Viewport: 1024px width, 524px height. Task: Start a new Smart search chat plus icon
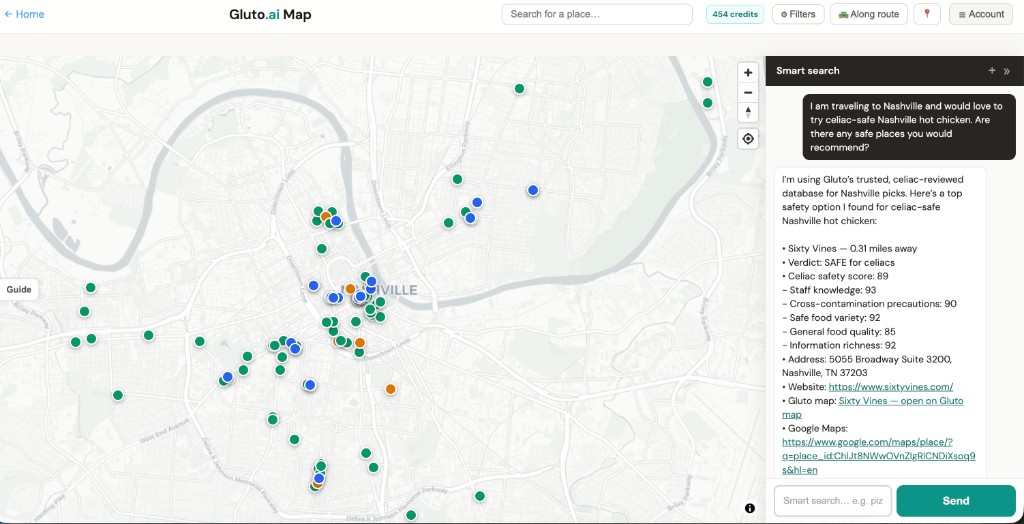(x=992, y=71)
